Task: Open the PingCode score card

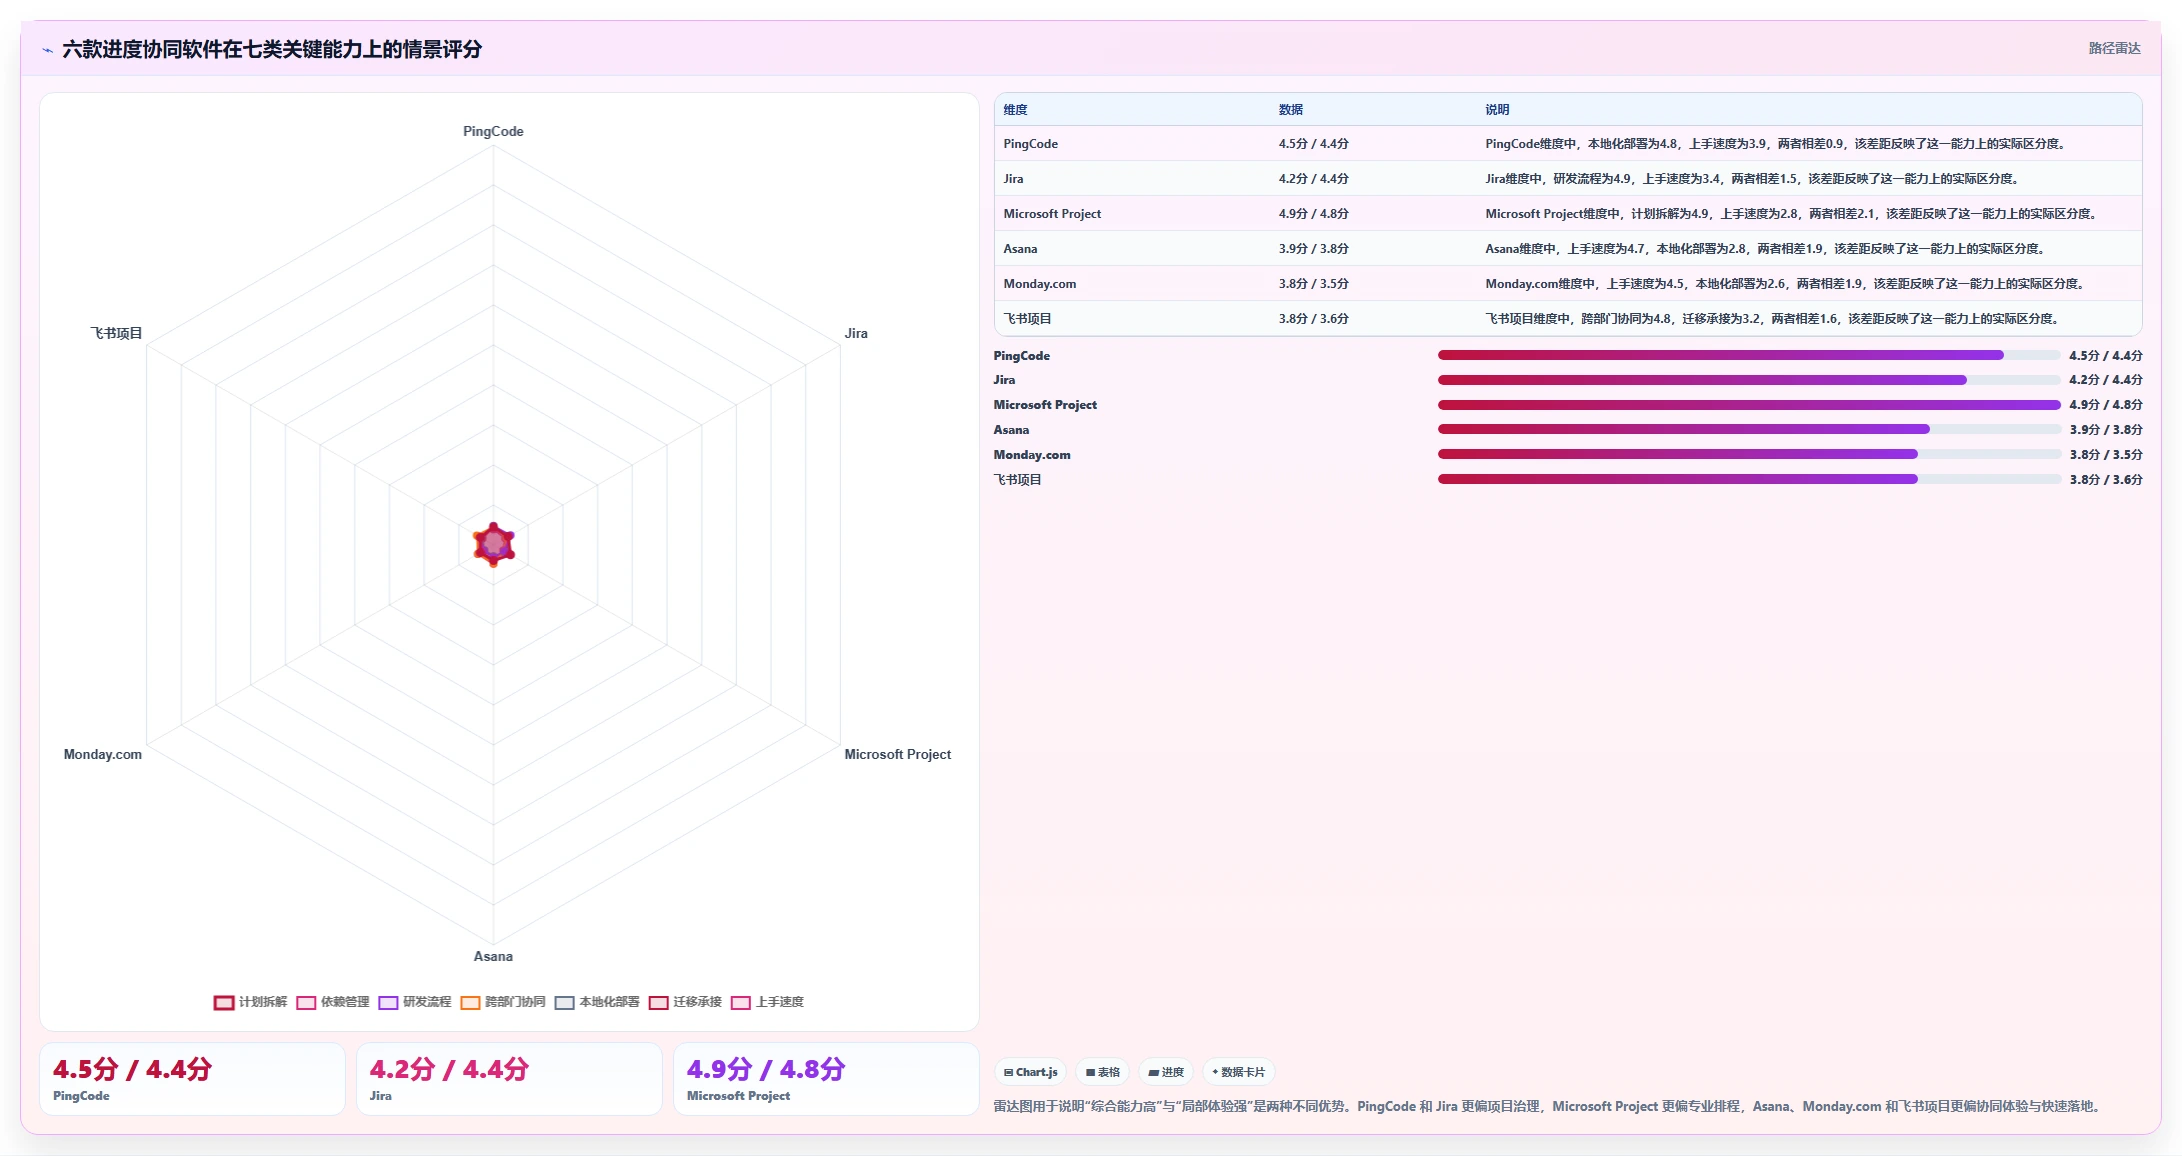Action: (192, 1079)
